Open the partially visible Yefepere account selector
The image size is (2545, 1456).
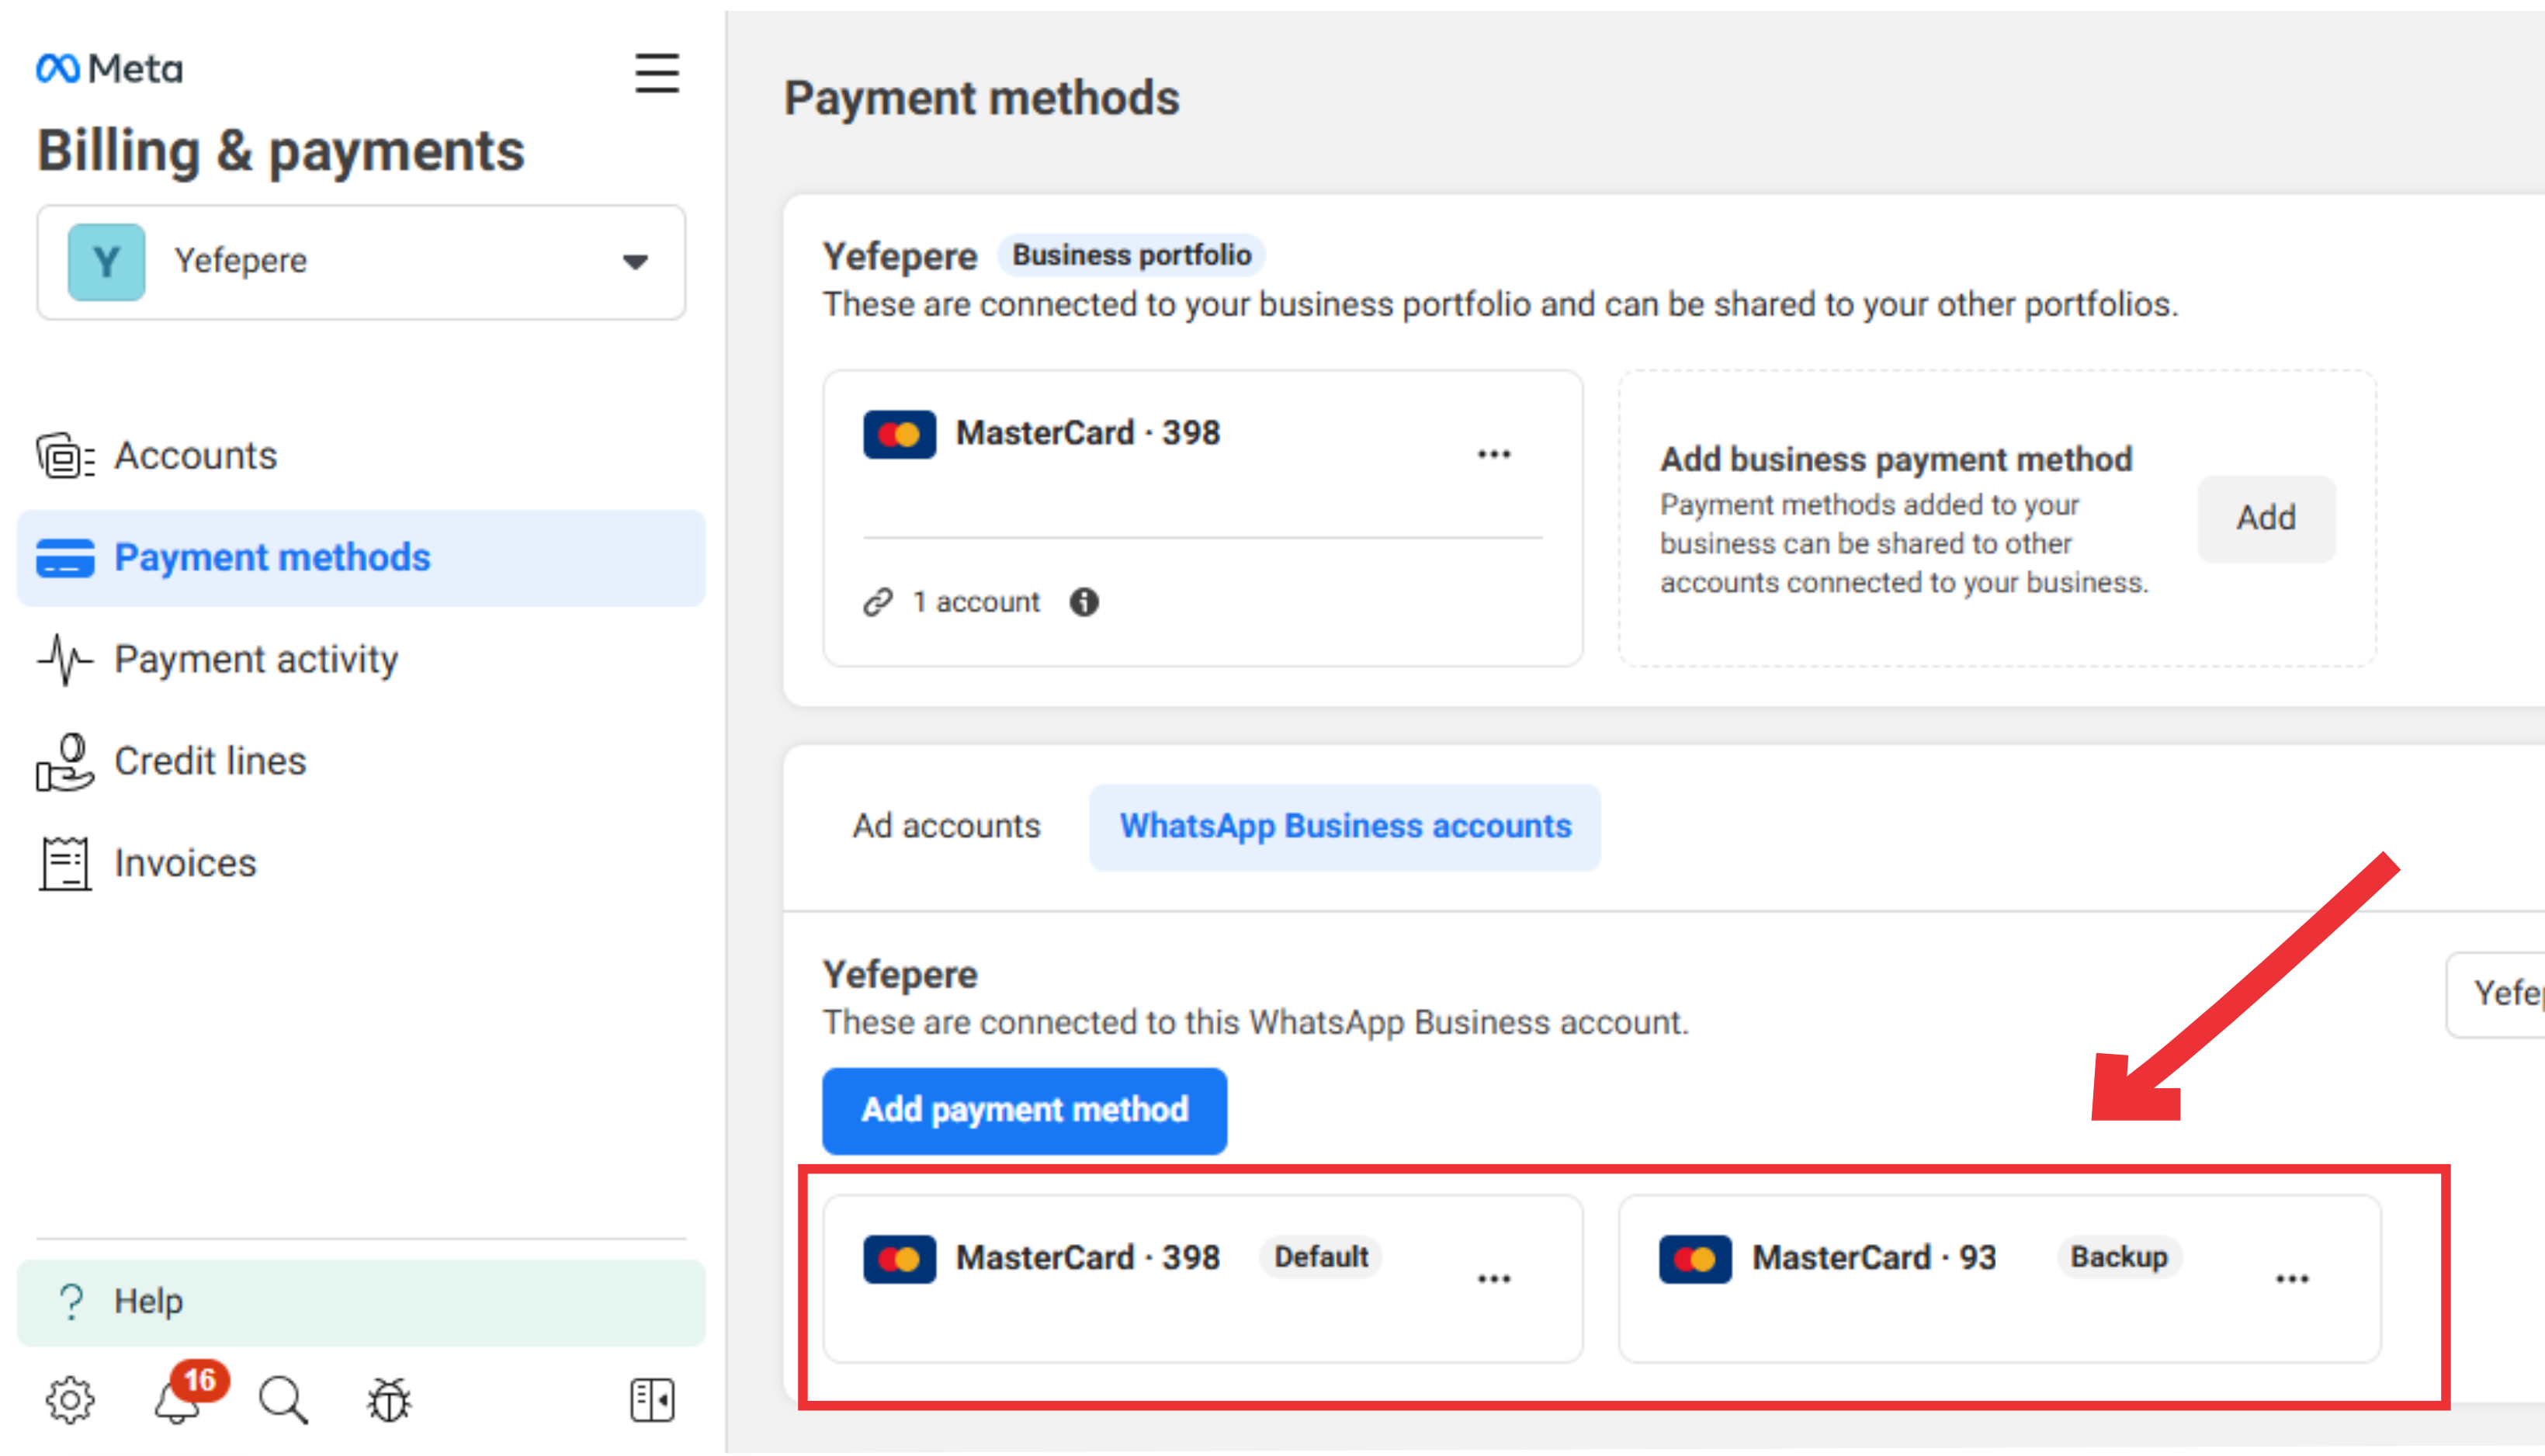(2496, 994)
